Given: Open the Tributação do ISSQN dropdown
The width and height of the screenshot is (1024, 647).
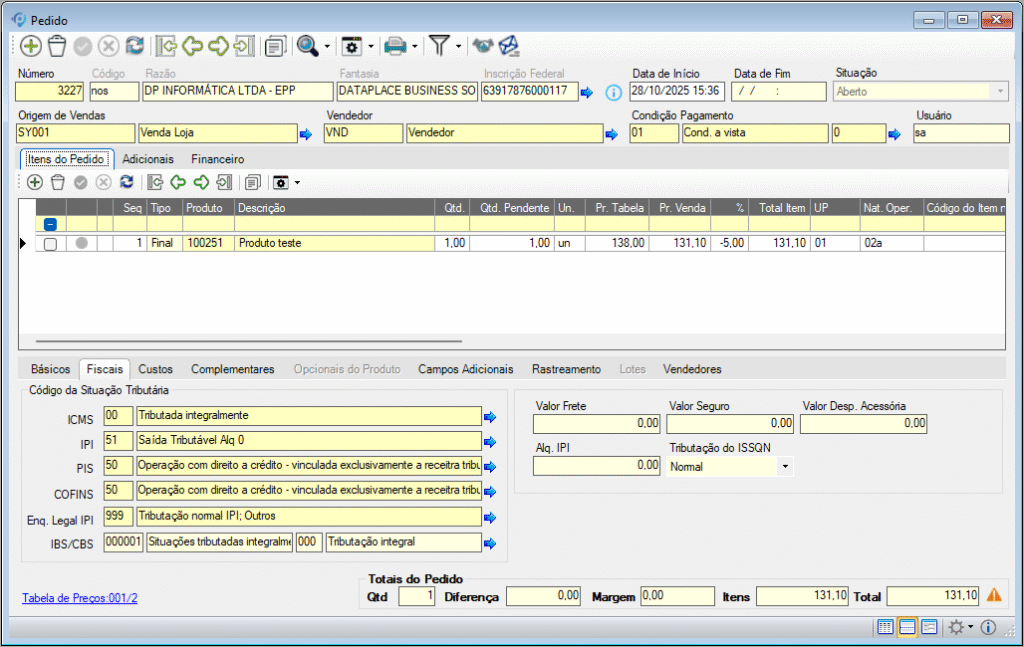Looking at the screenshot, I should click(784, 466).
